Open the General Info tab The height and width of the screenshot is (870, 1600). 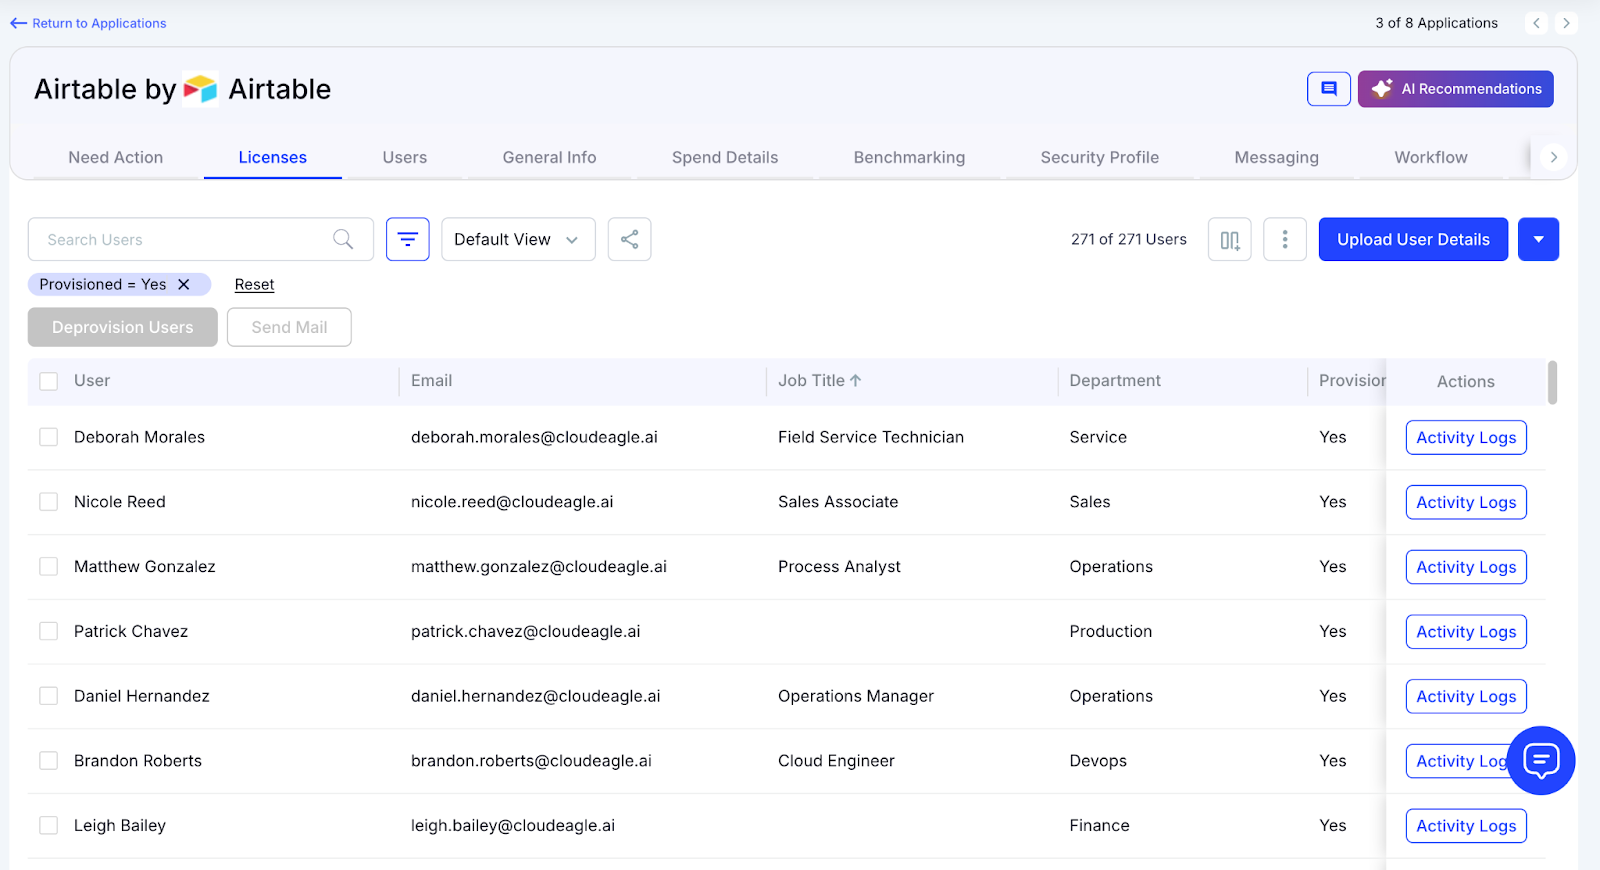click(549, 157)
